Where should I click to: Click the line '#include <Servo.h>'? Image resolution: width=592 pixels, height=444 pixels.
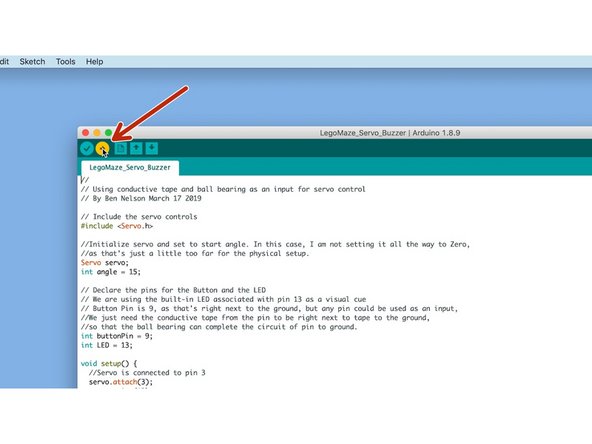click(117, 226)
